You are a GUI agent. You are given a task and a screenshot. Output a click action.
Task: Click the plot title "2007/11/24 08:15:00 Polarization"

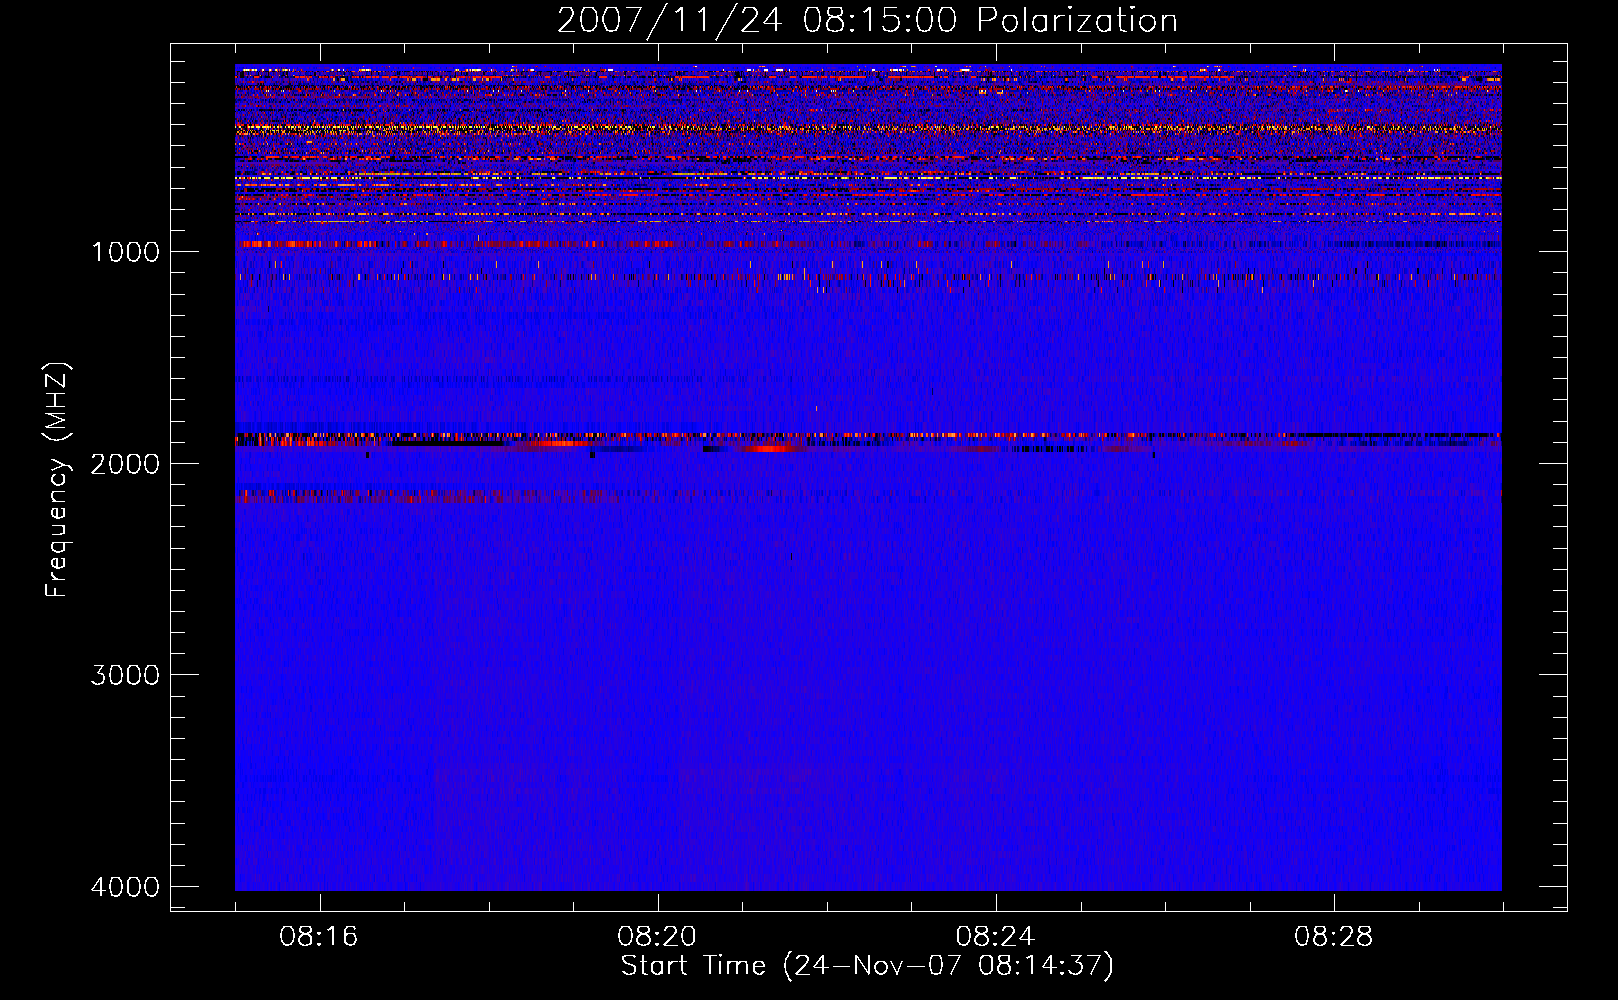click(867, 20)
